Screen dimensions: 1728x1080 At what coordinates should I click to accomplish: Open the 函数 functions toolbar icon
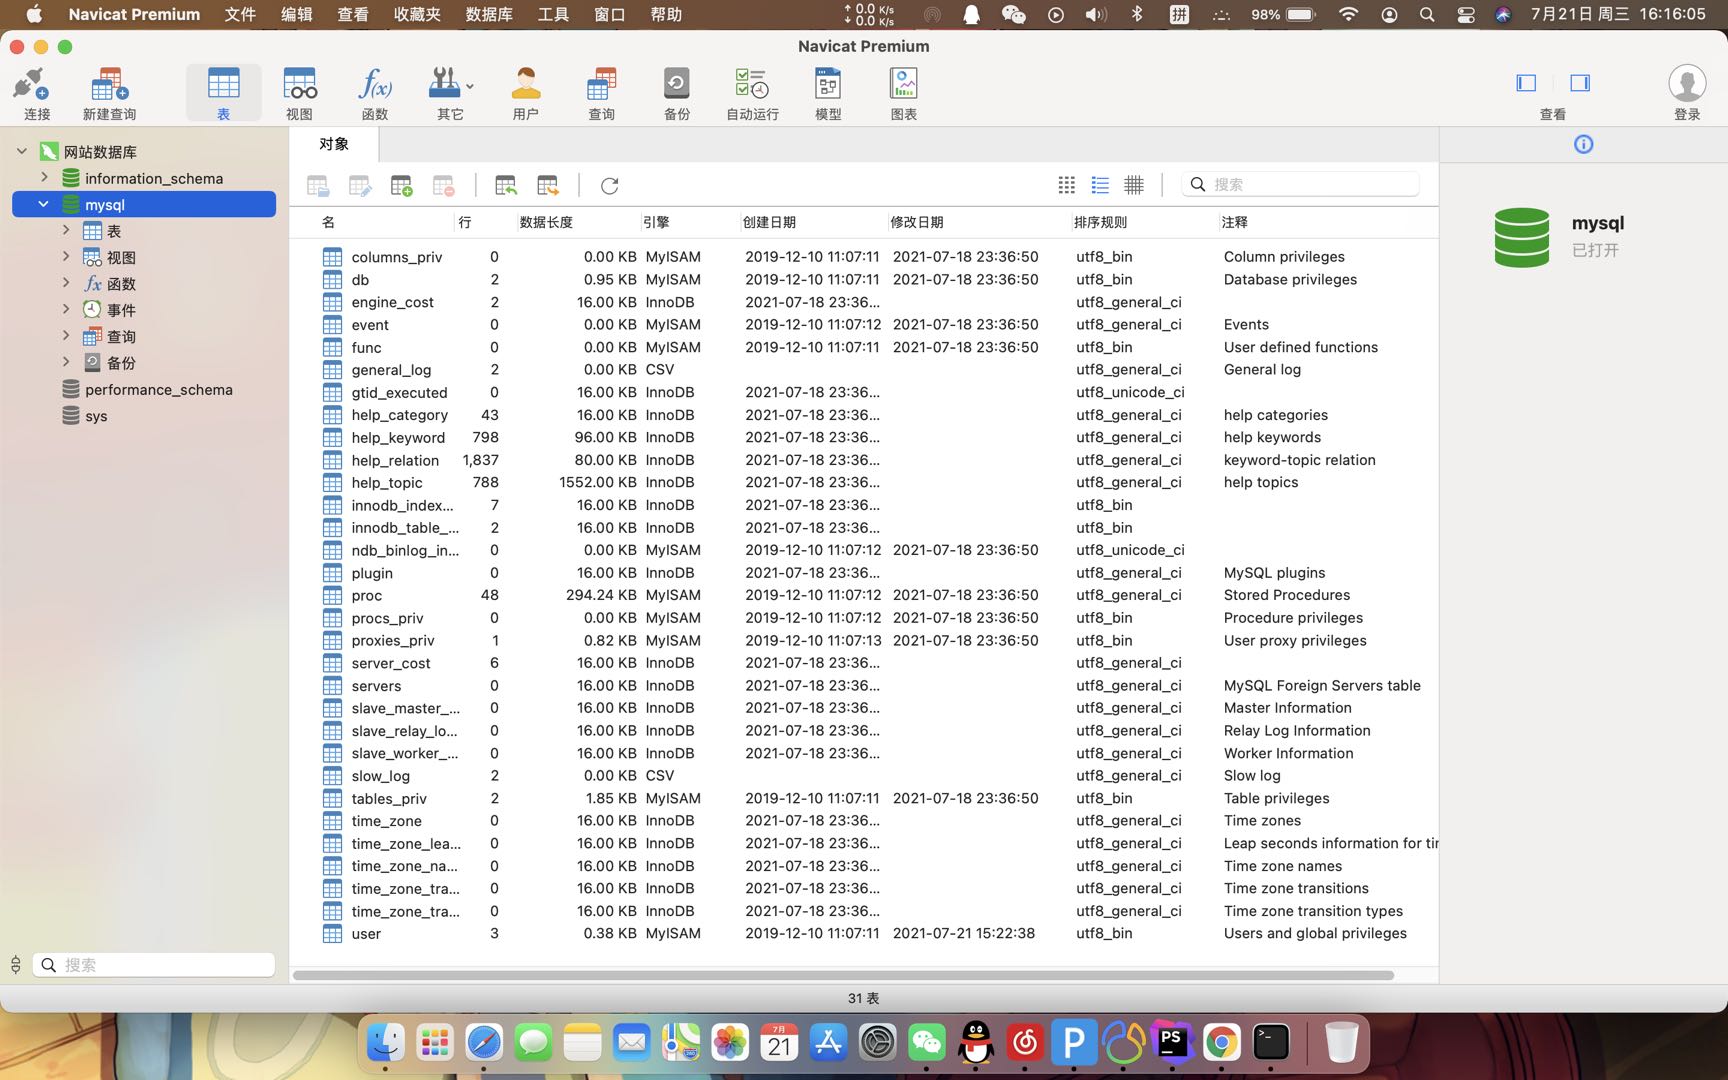375,93
